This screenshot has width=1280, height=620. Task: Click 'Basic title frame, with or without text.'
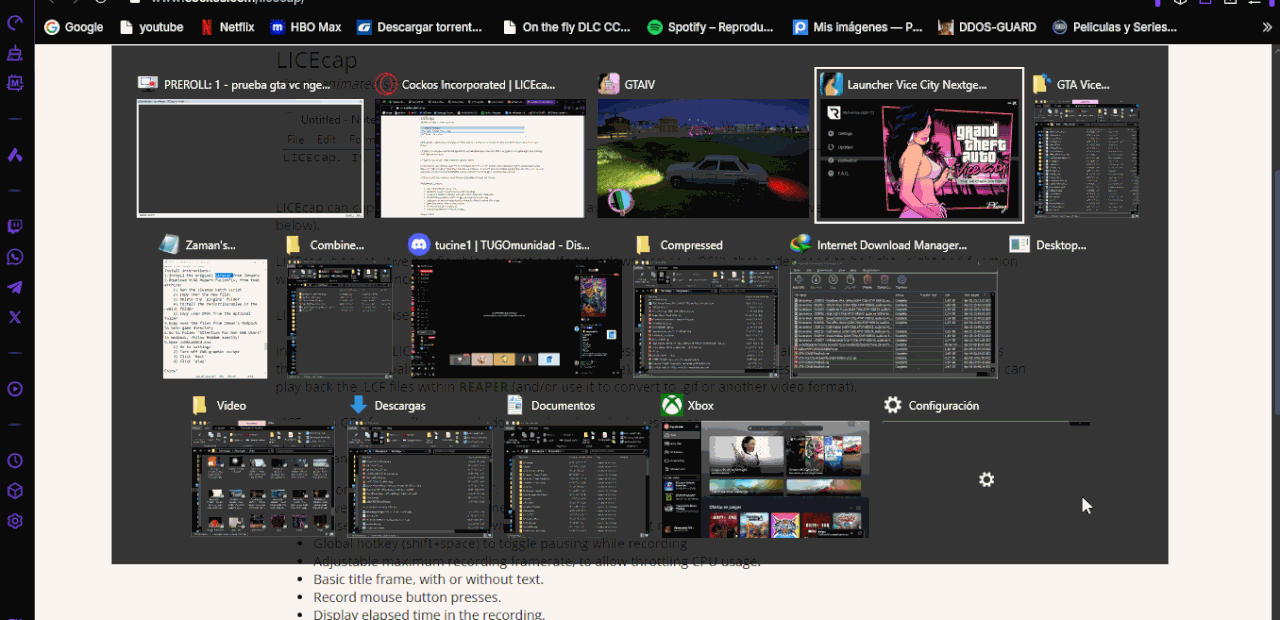[428, 579]
